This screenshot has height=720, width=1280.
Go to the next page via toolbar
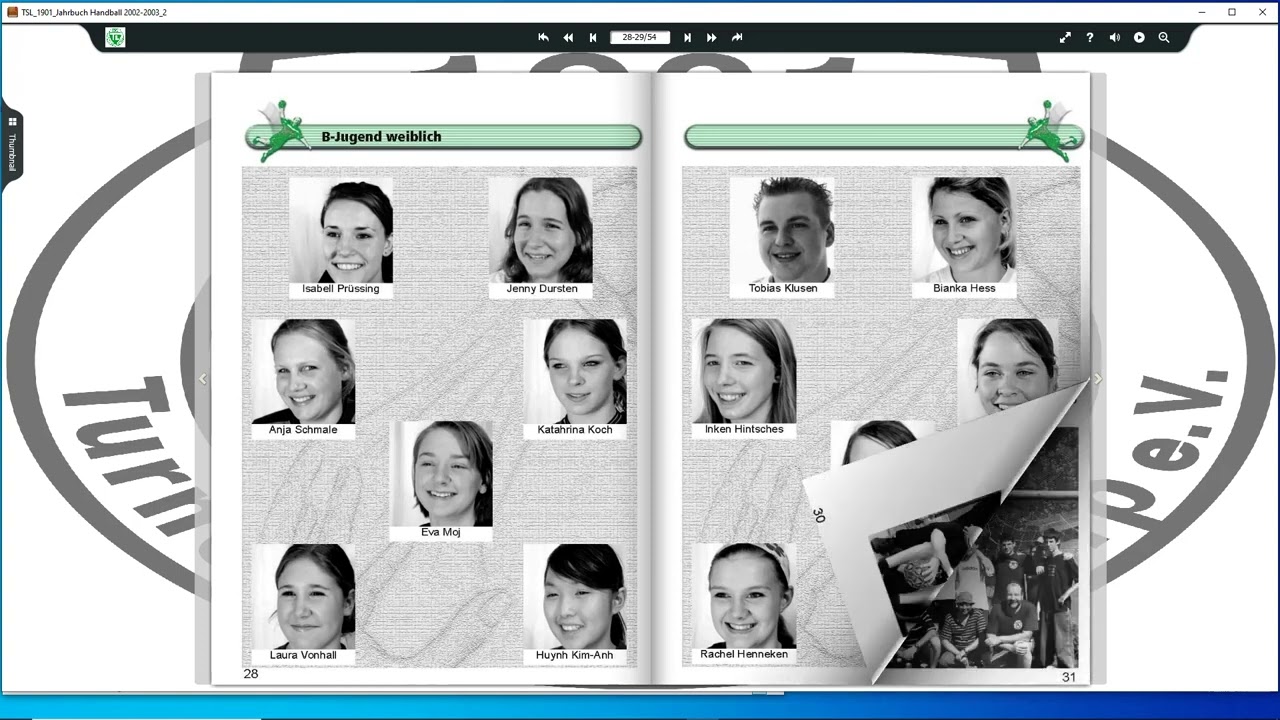tap(687, 37)
